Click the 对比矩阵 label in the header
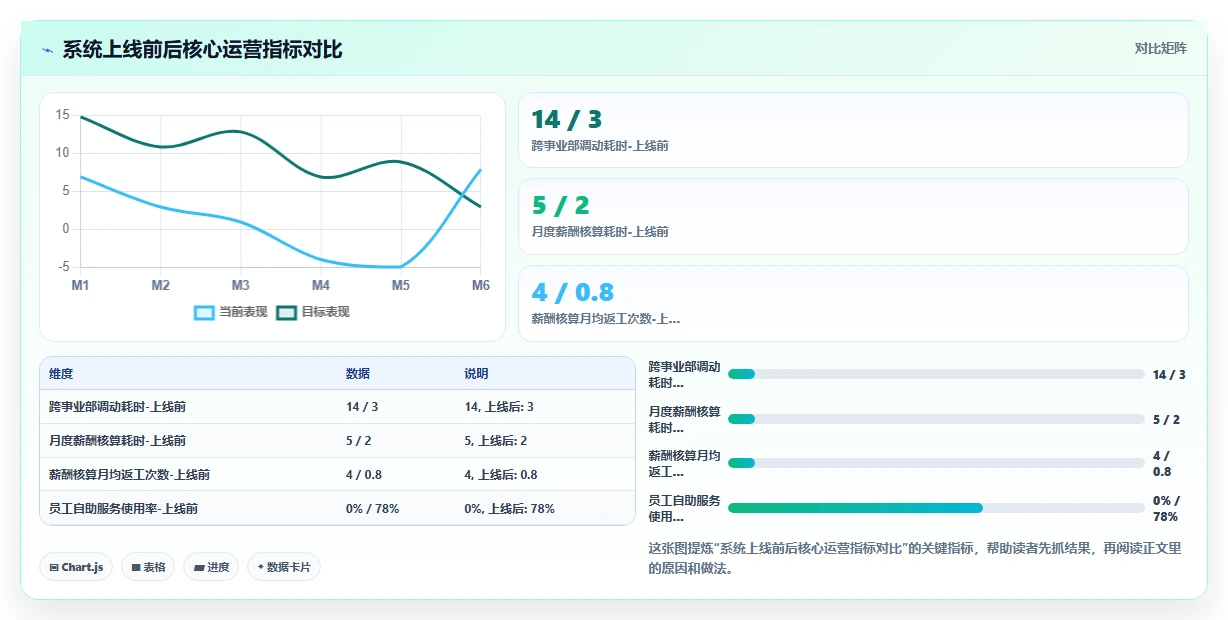The width and height of the screenshot is (1228, 620). 1161,48
